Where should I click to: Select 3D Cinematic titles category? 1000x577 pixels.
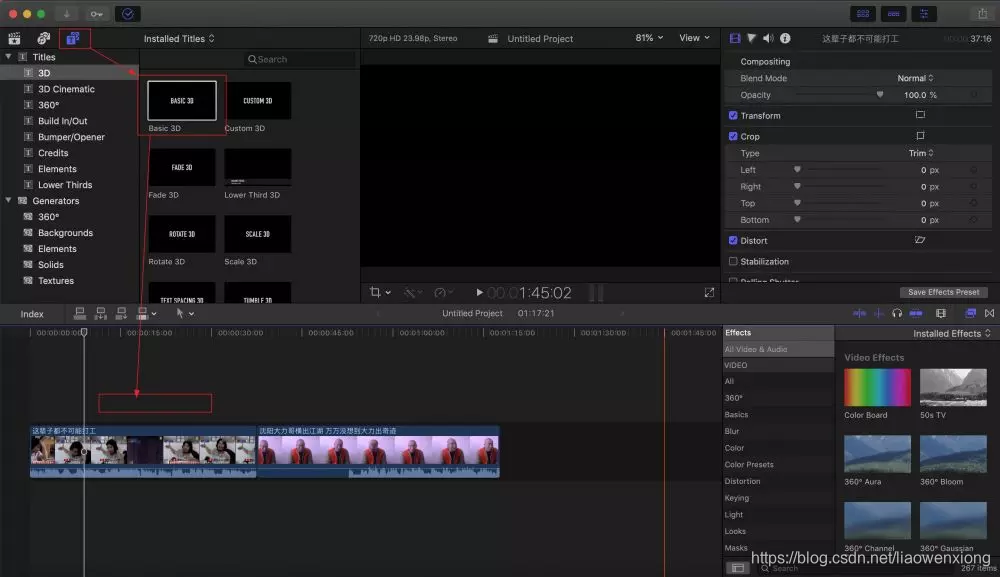pyautogui.click(x=66, y=89)
